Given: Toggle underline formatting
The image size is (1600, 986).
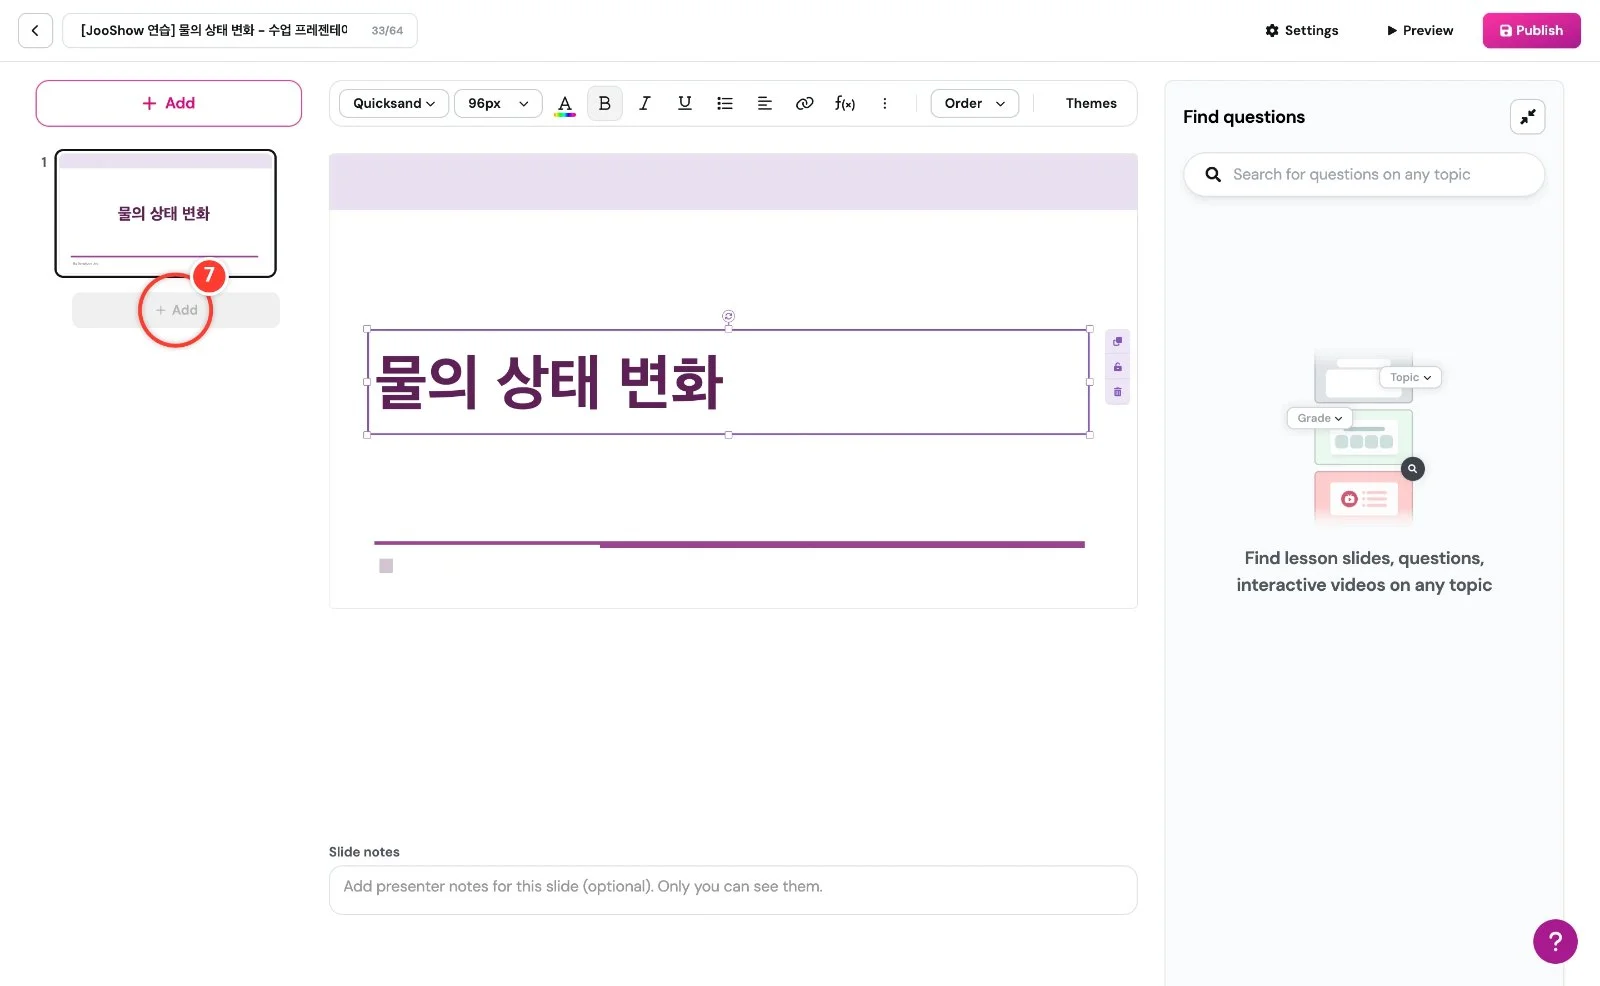Looking at the screenshot, I should [685, 103].
